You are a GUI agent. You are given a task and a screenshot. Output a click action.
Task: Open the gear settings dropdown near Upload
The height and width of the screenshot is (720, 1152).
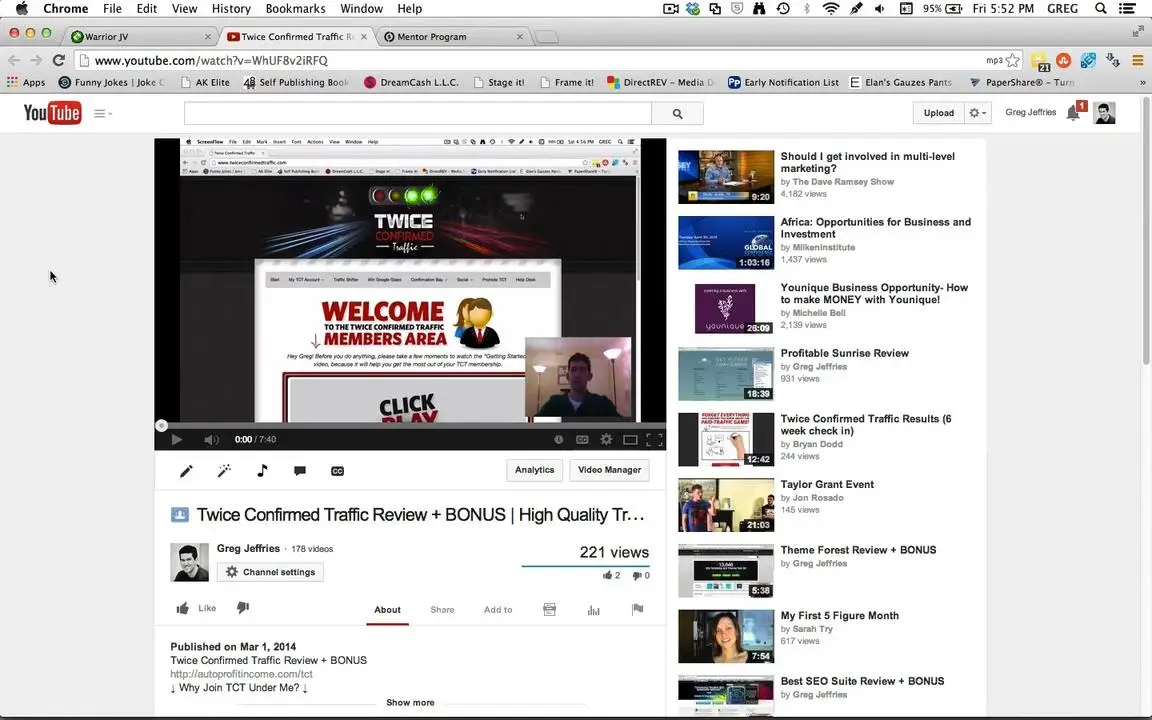point(977,113)
